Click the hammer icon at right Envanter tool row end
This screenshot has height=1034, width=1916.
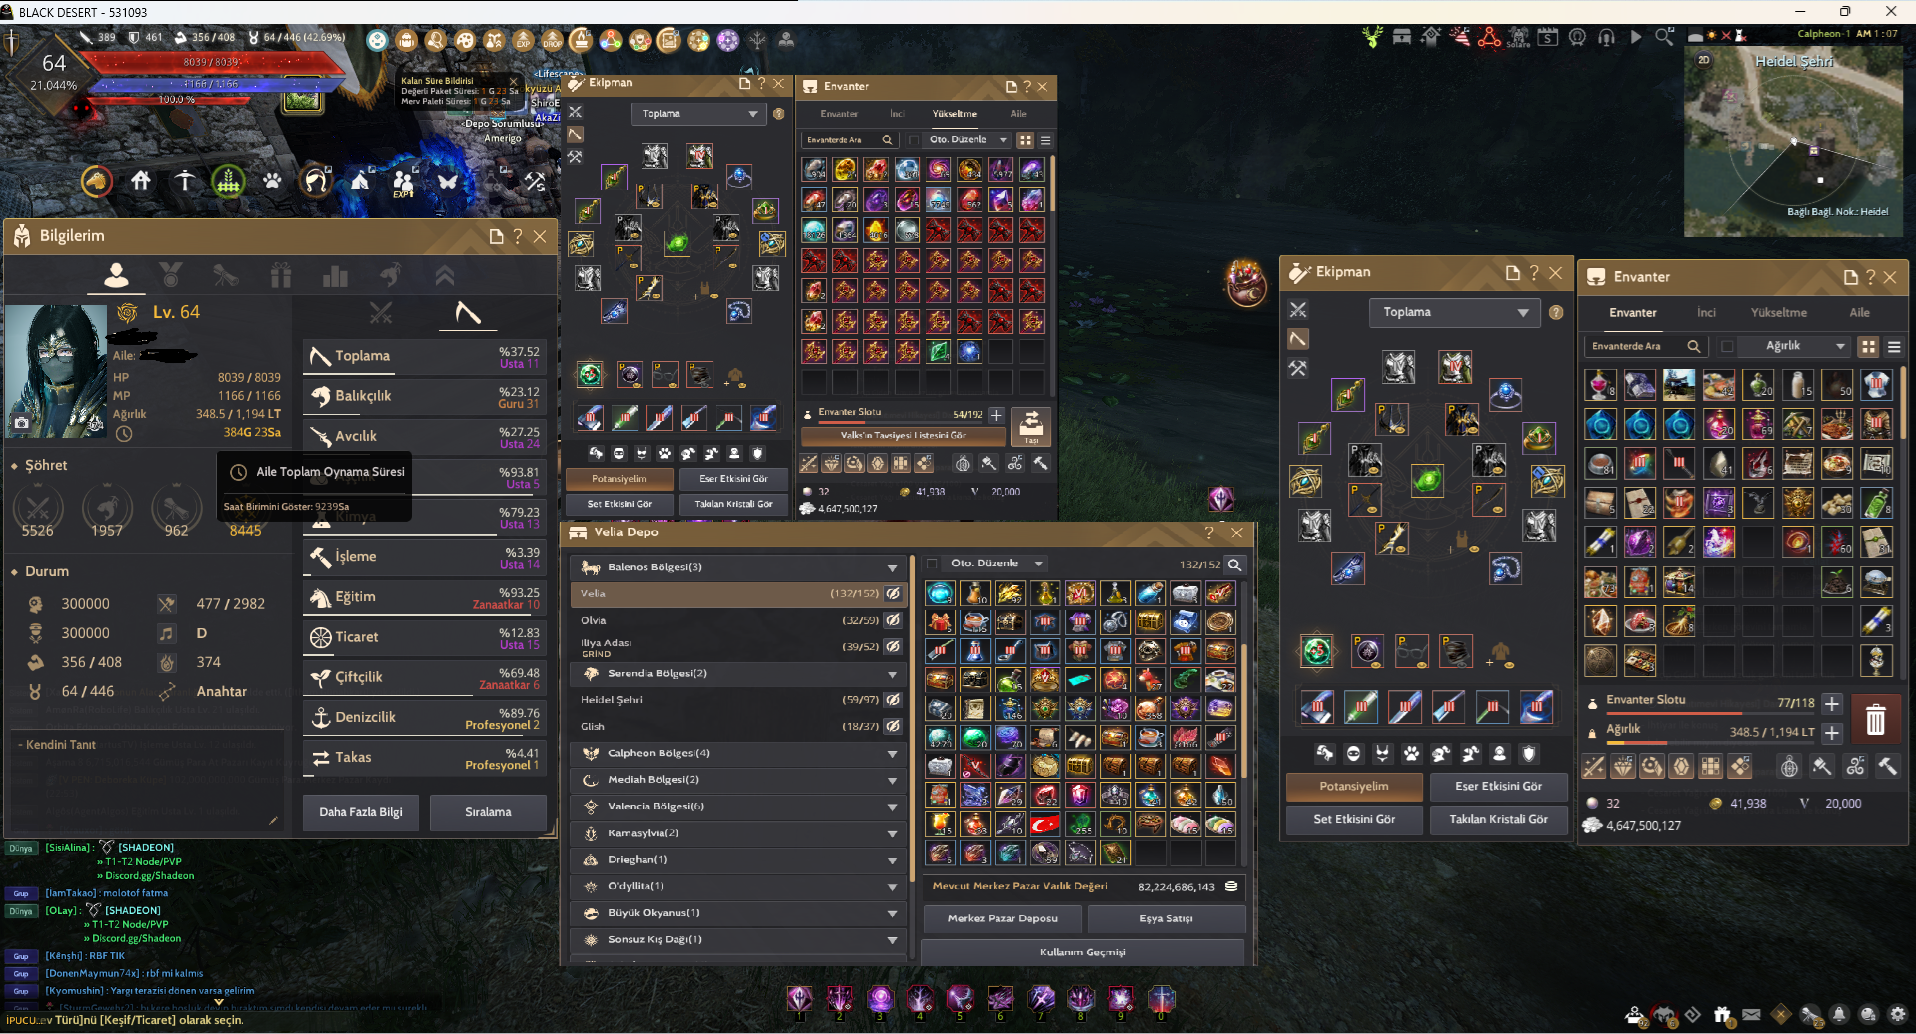coord(1887,767)
